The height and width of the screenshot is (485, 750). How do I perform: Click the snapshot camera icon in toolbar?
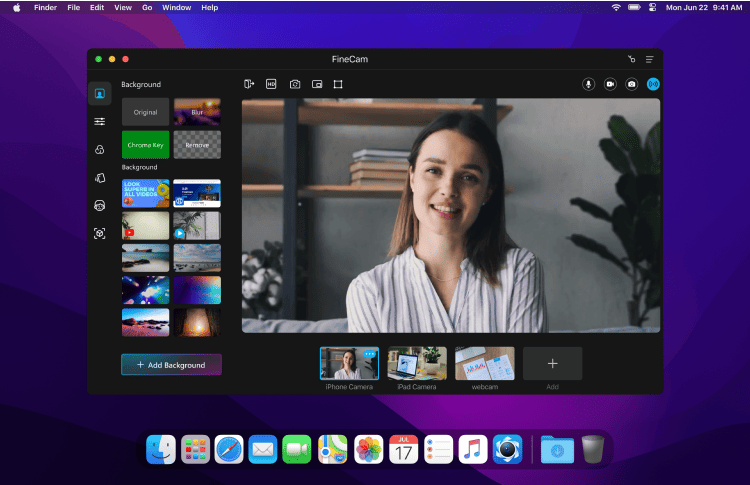(x=295, y=84)
